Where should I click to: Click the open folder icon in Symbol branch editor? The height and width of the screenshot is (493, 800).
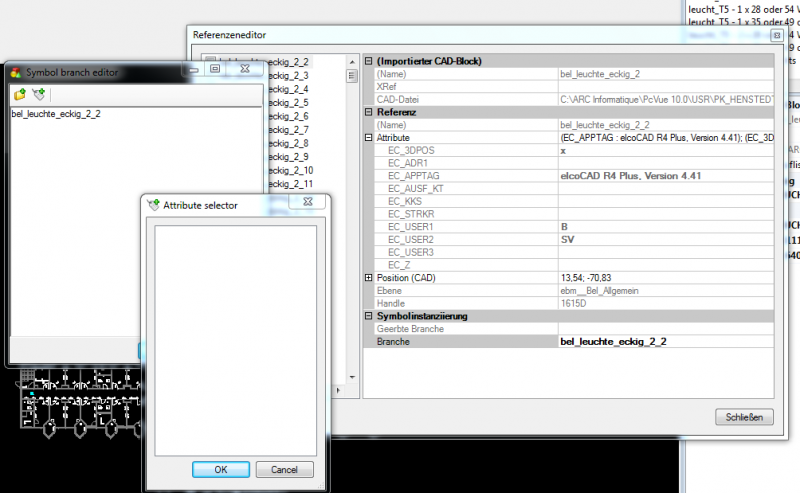20,94
